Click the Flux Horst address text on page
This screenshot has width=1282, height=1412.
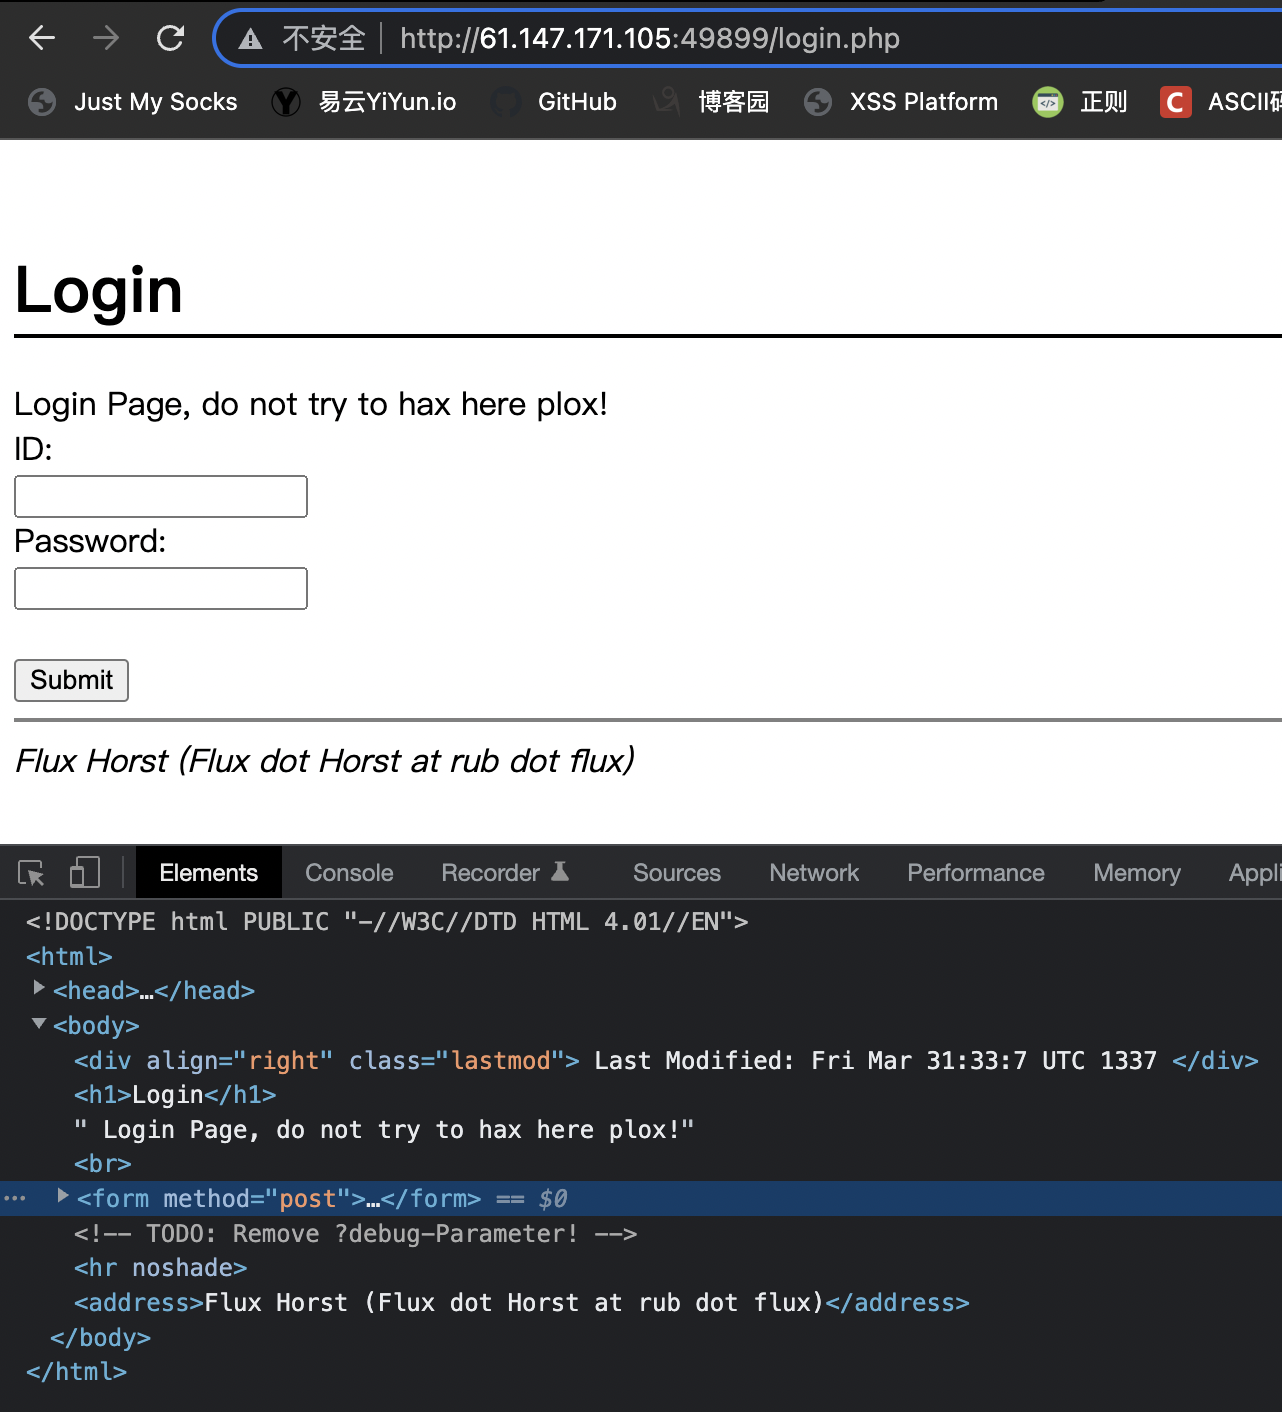[325, 761]
